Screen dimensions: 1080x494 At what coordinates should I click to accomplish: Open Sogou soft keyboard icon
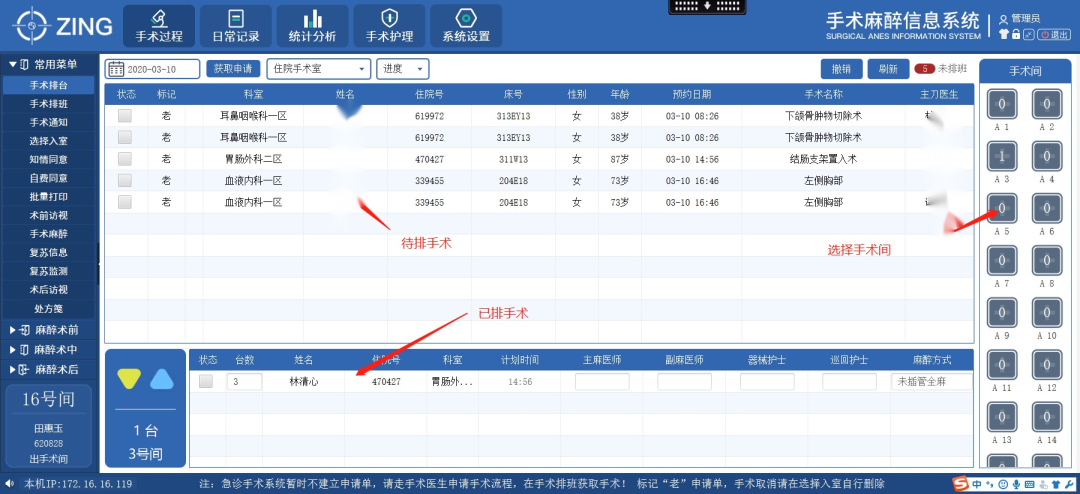pyautogui.click(x=1030, y=484)
